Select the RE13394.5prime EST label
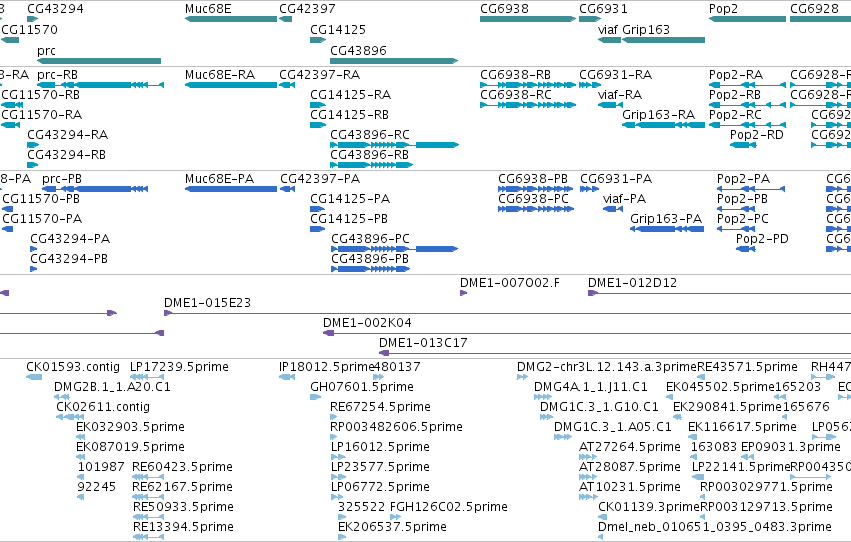 (183, 527)
